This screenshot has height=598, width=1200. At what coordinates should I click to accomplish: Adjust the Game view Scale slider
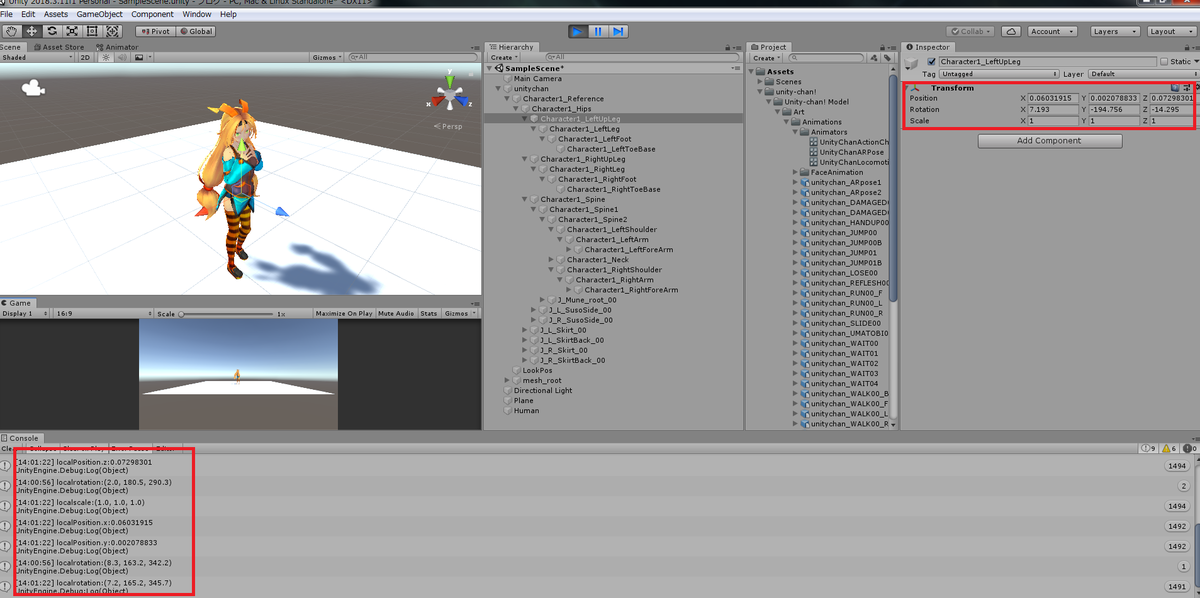[226, 314]
